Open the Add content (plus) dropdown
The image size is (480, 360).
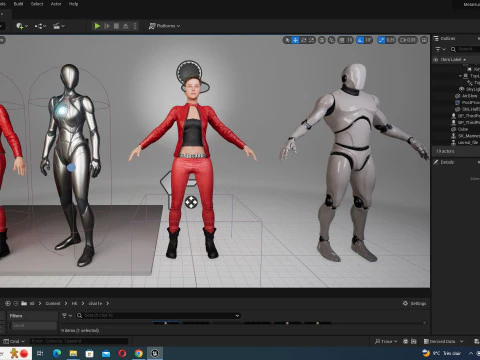22,26
